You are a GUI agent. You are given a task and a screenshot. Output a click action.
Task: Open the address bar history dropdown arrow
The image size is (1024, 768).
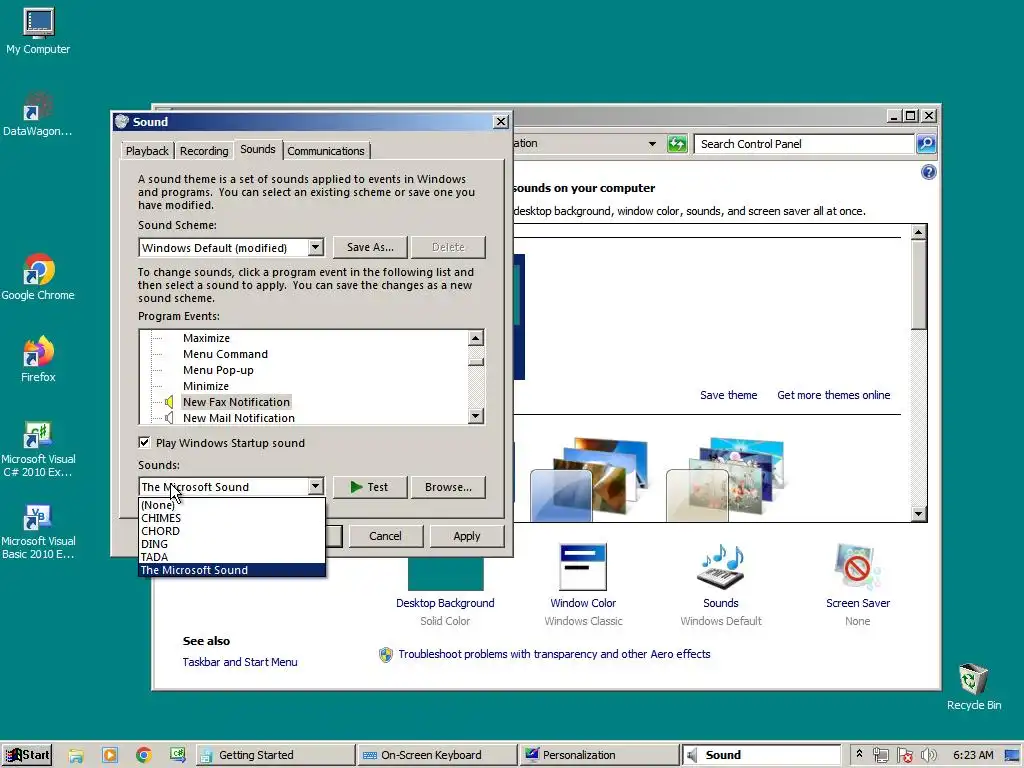coord(652,144)
